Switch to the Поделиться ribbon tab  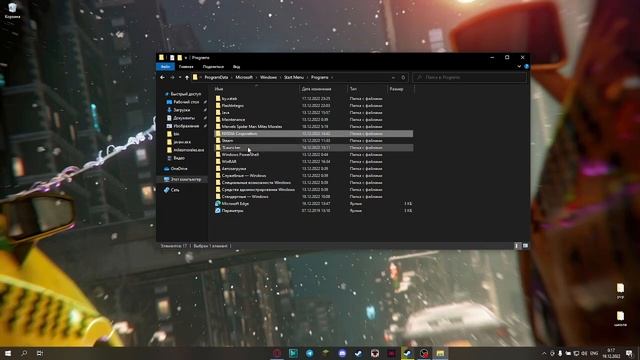[213, 67]
